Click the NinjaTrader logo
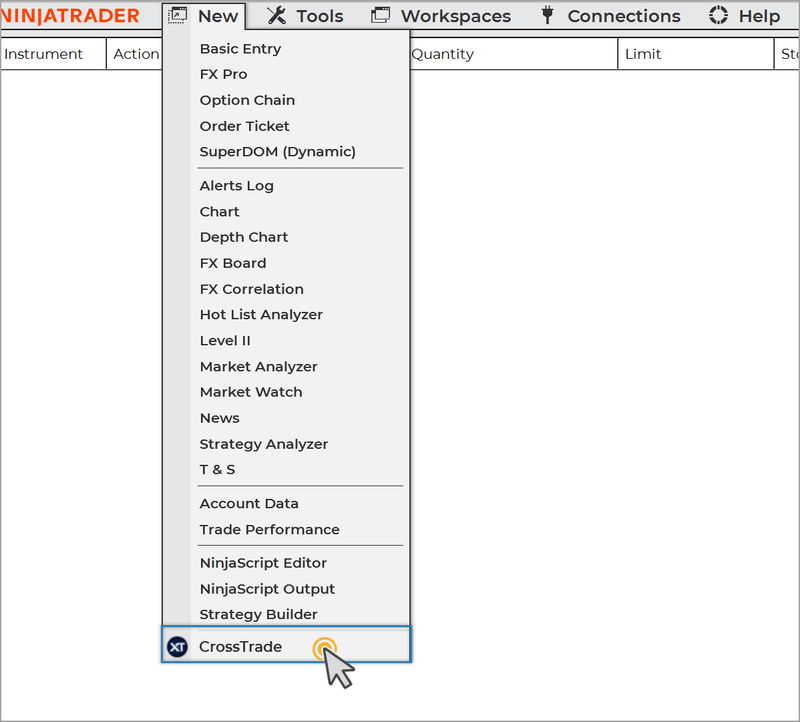 [x=70, y=16]
